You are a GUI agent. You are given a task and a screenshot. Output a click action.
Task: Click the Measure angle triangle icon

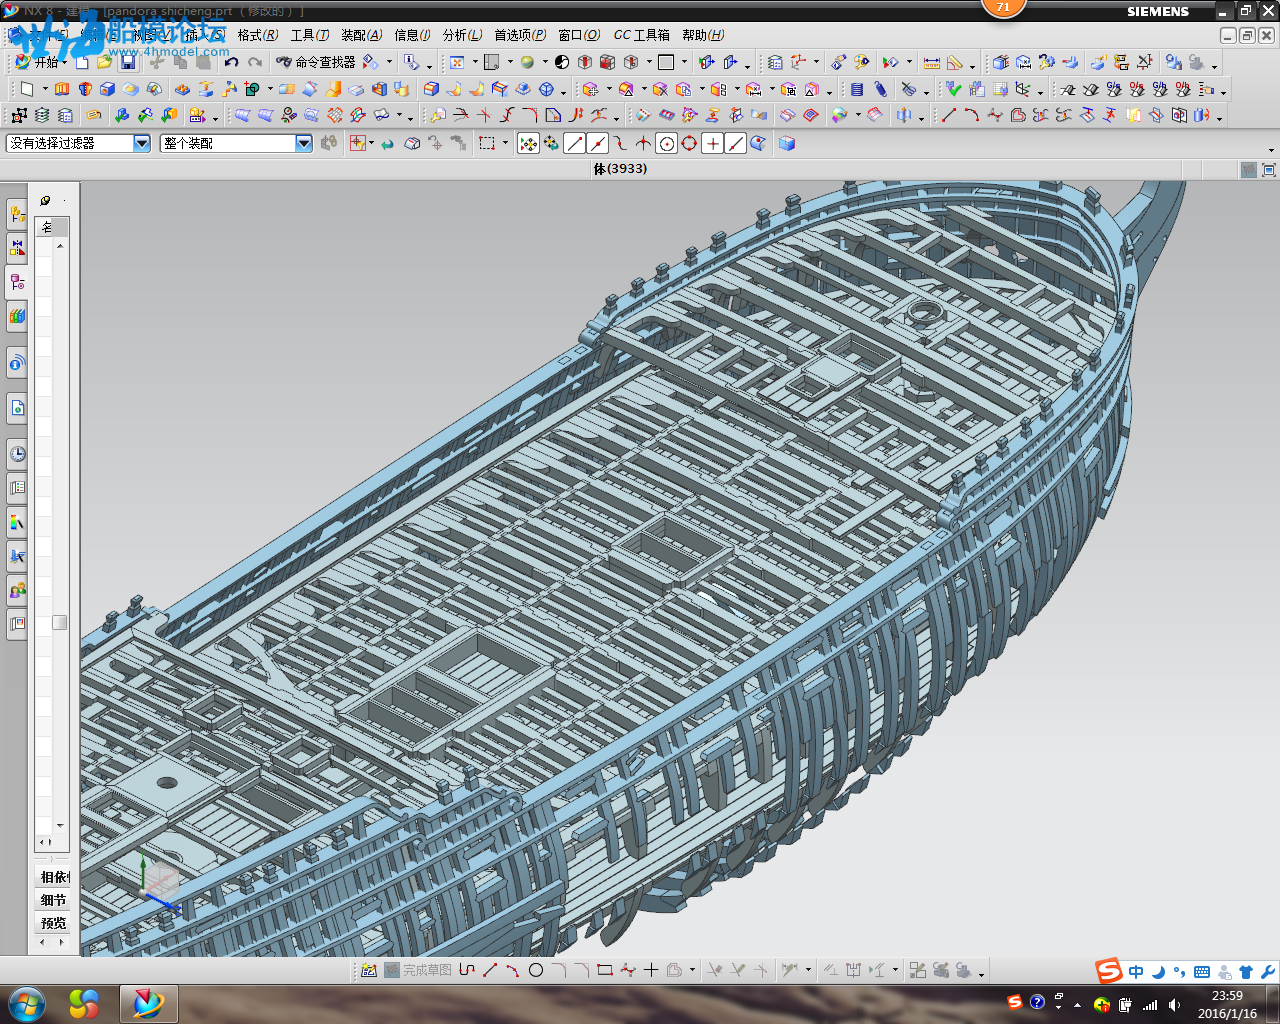point(955,62)
